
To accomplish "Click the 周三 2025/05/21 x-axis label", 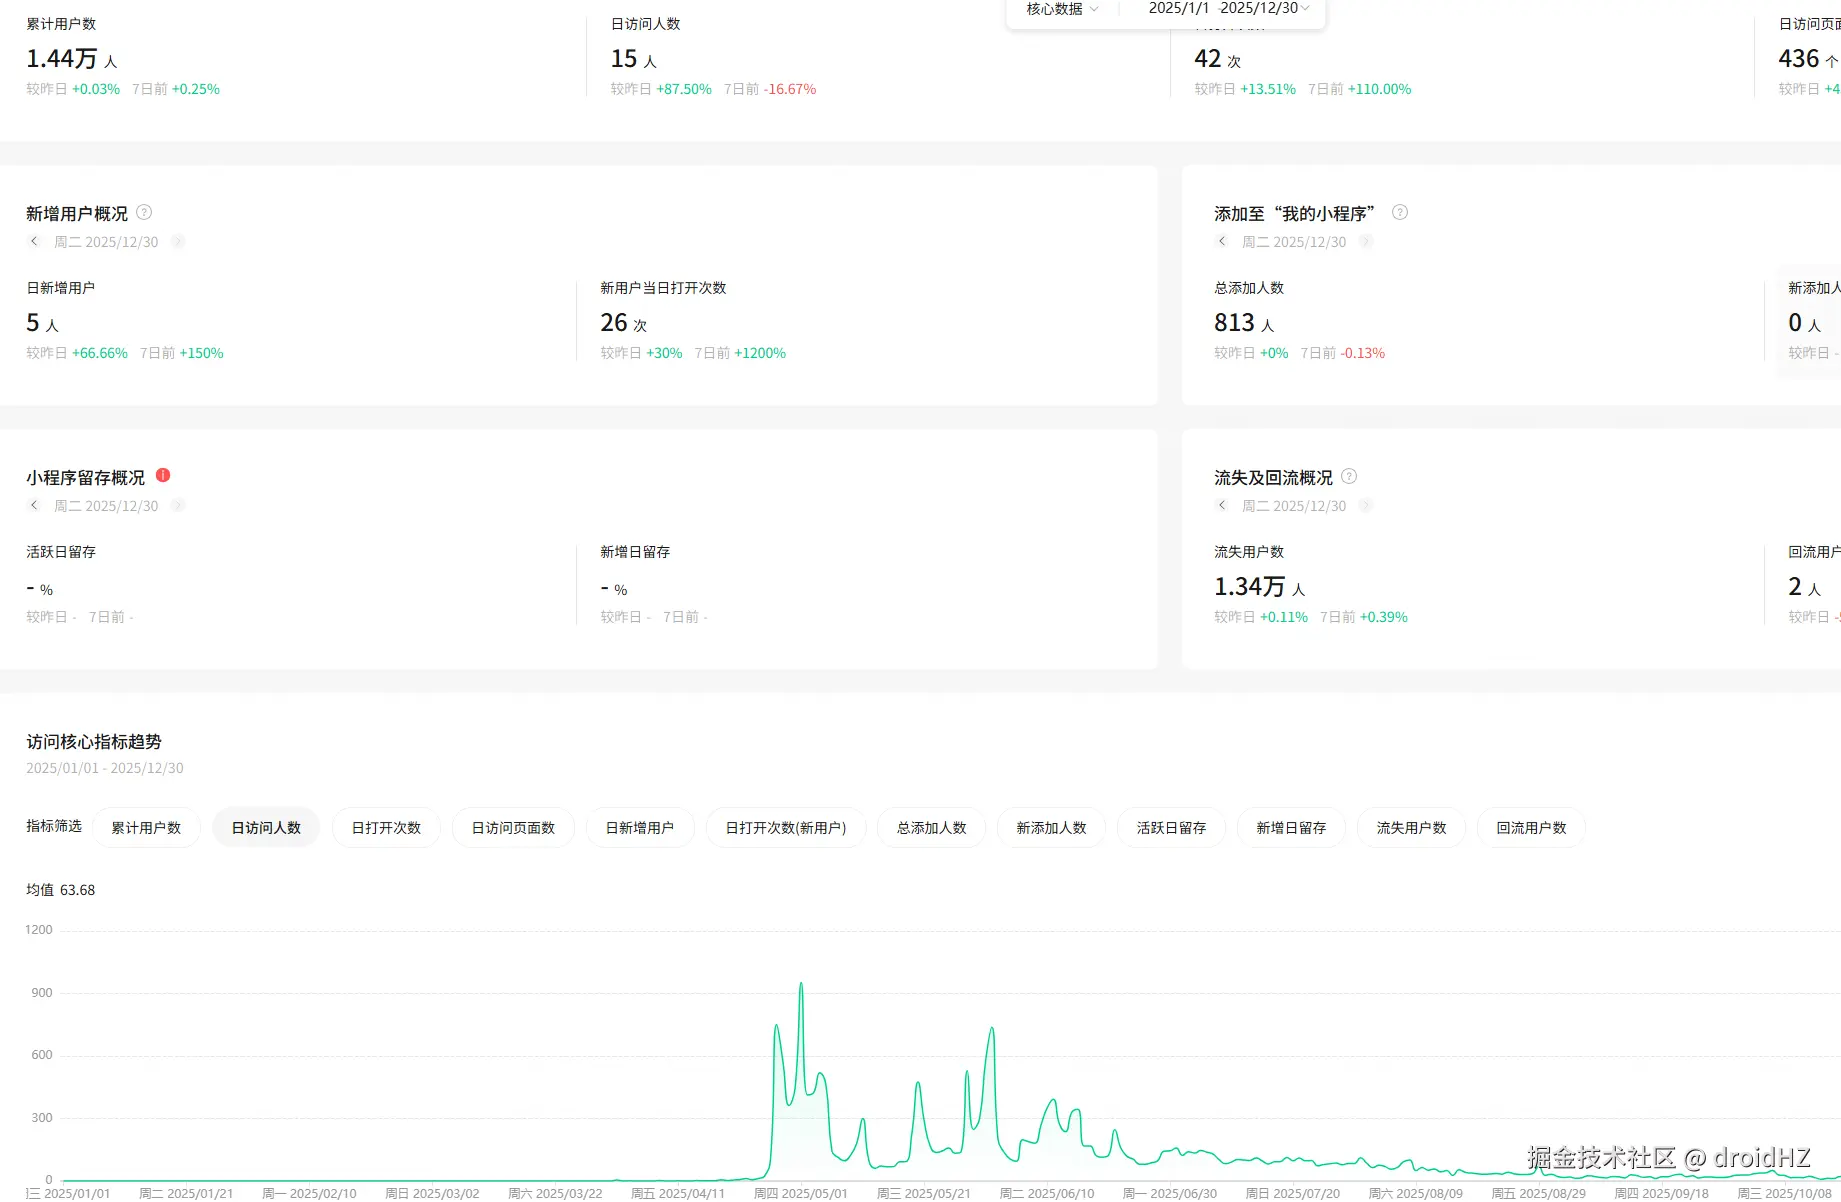I will pos(923,1193).
